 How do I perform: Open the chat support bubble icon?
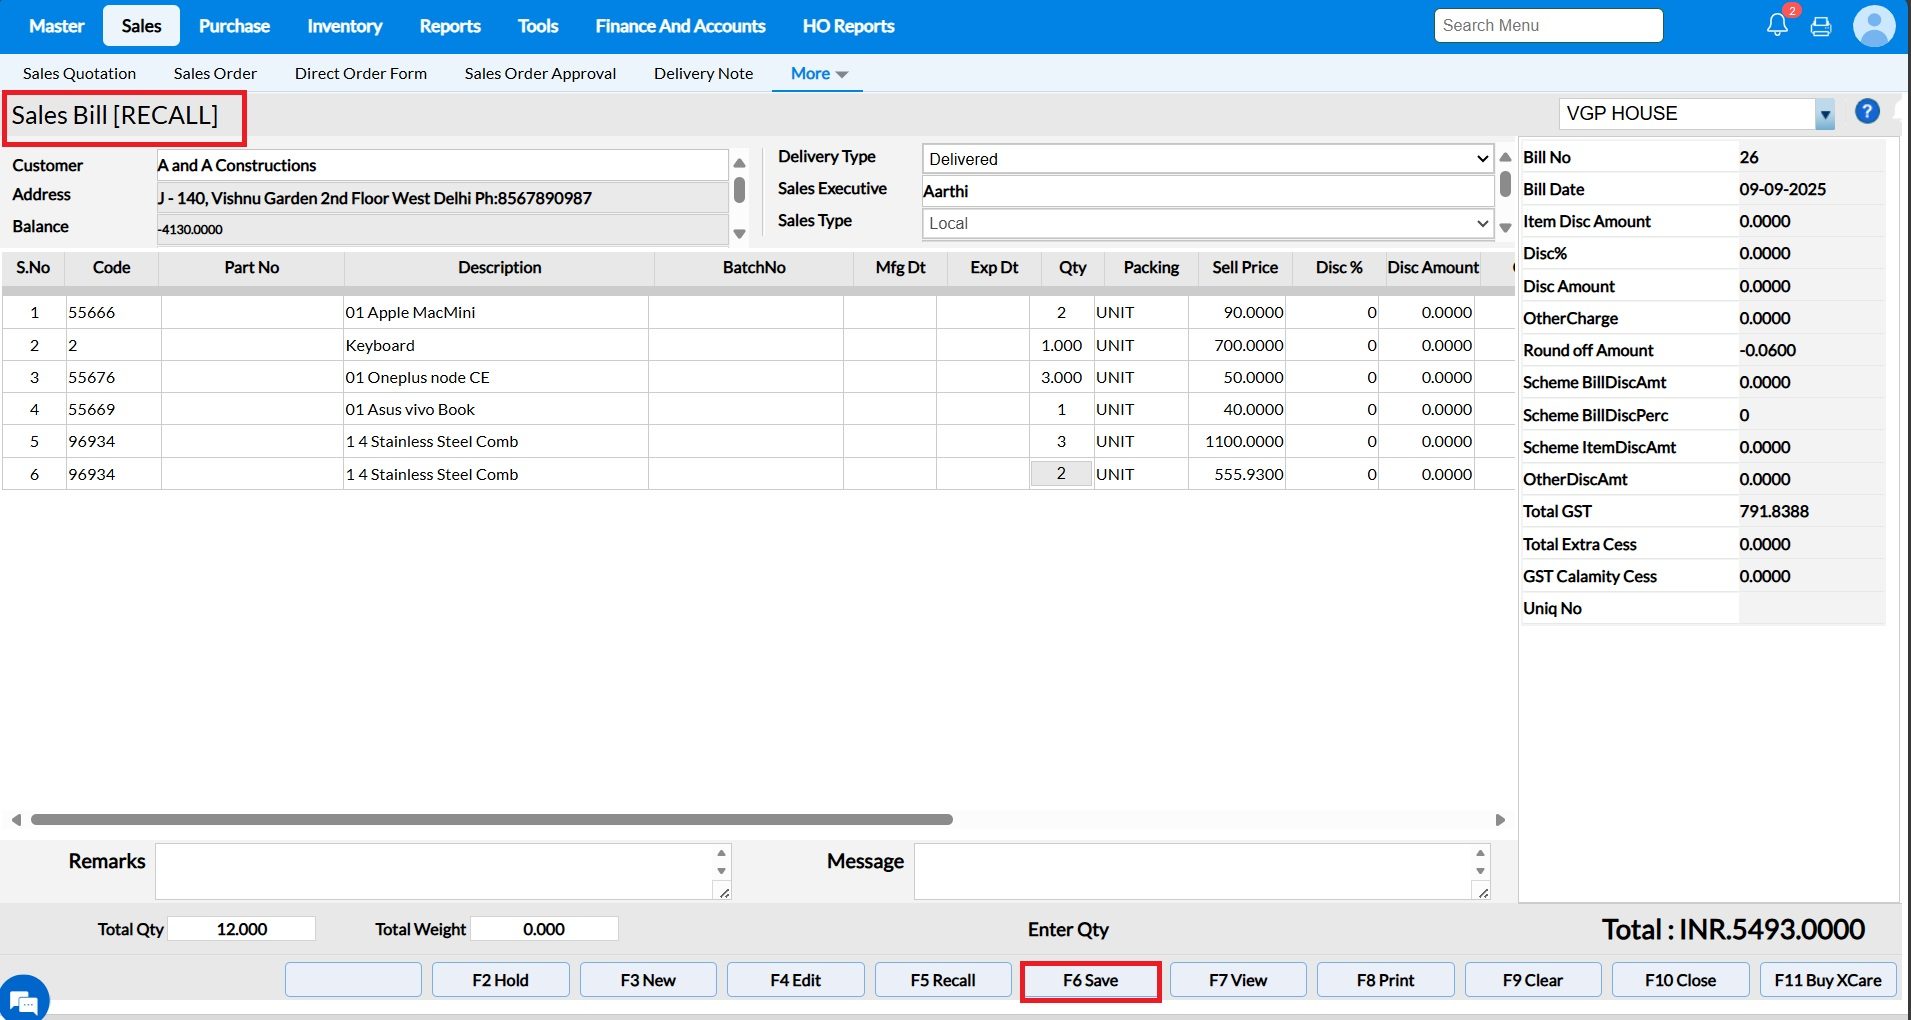click(x=23, y=999)
